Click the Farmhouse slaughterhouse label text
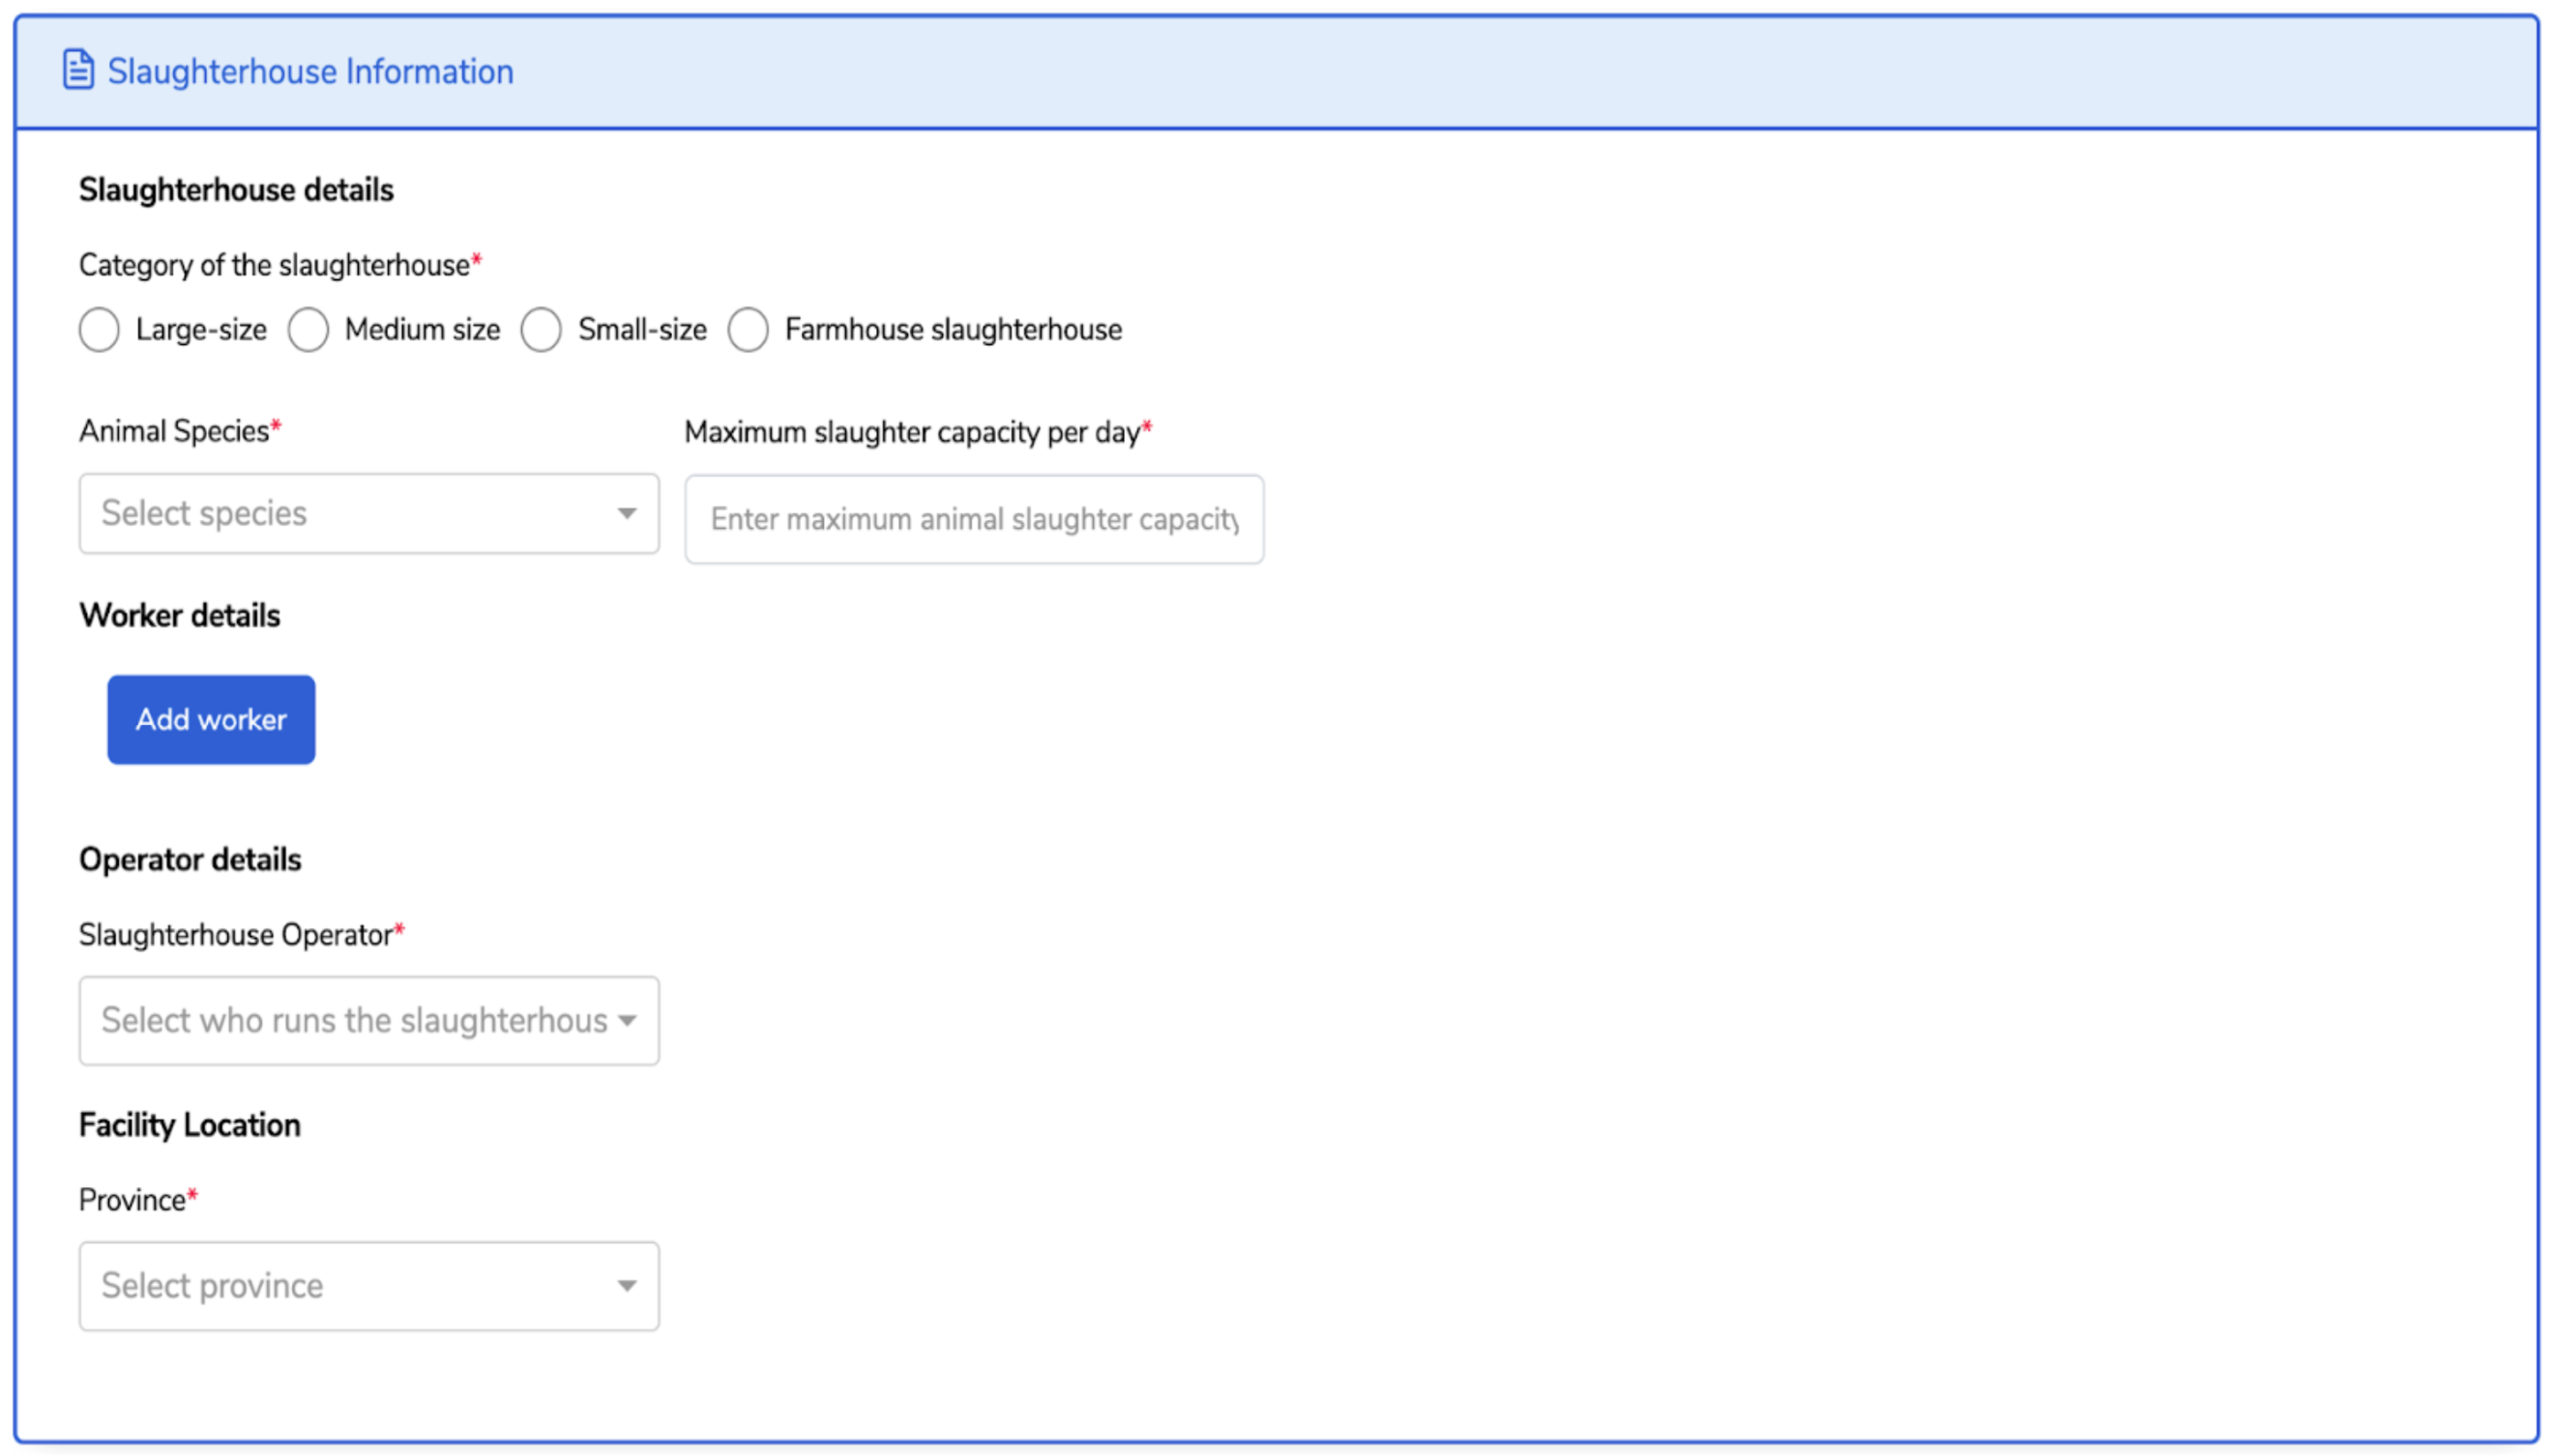Viewport: 2556px width, 1456px height. click(953, 330)
